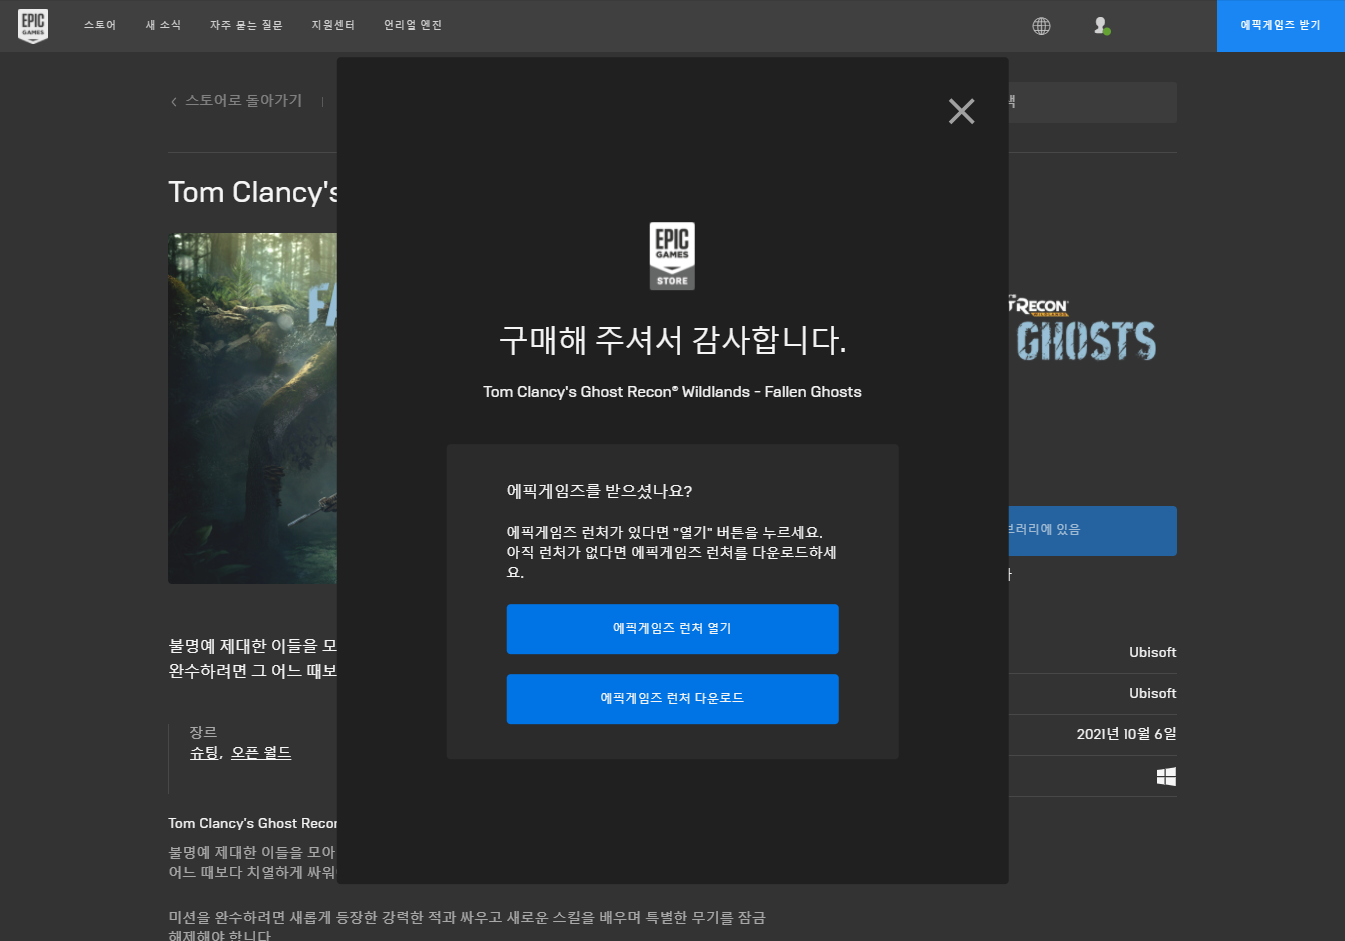Open the 지원센터 menu item

[x=333, y=25]
